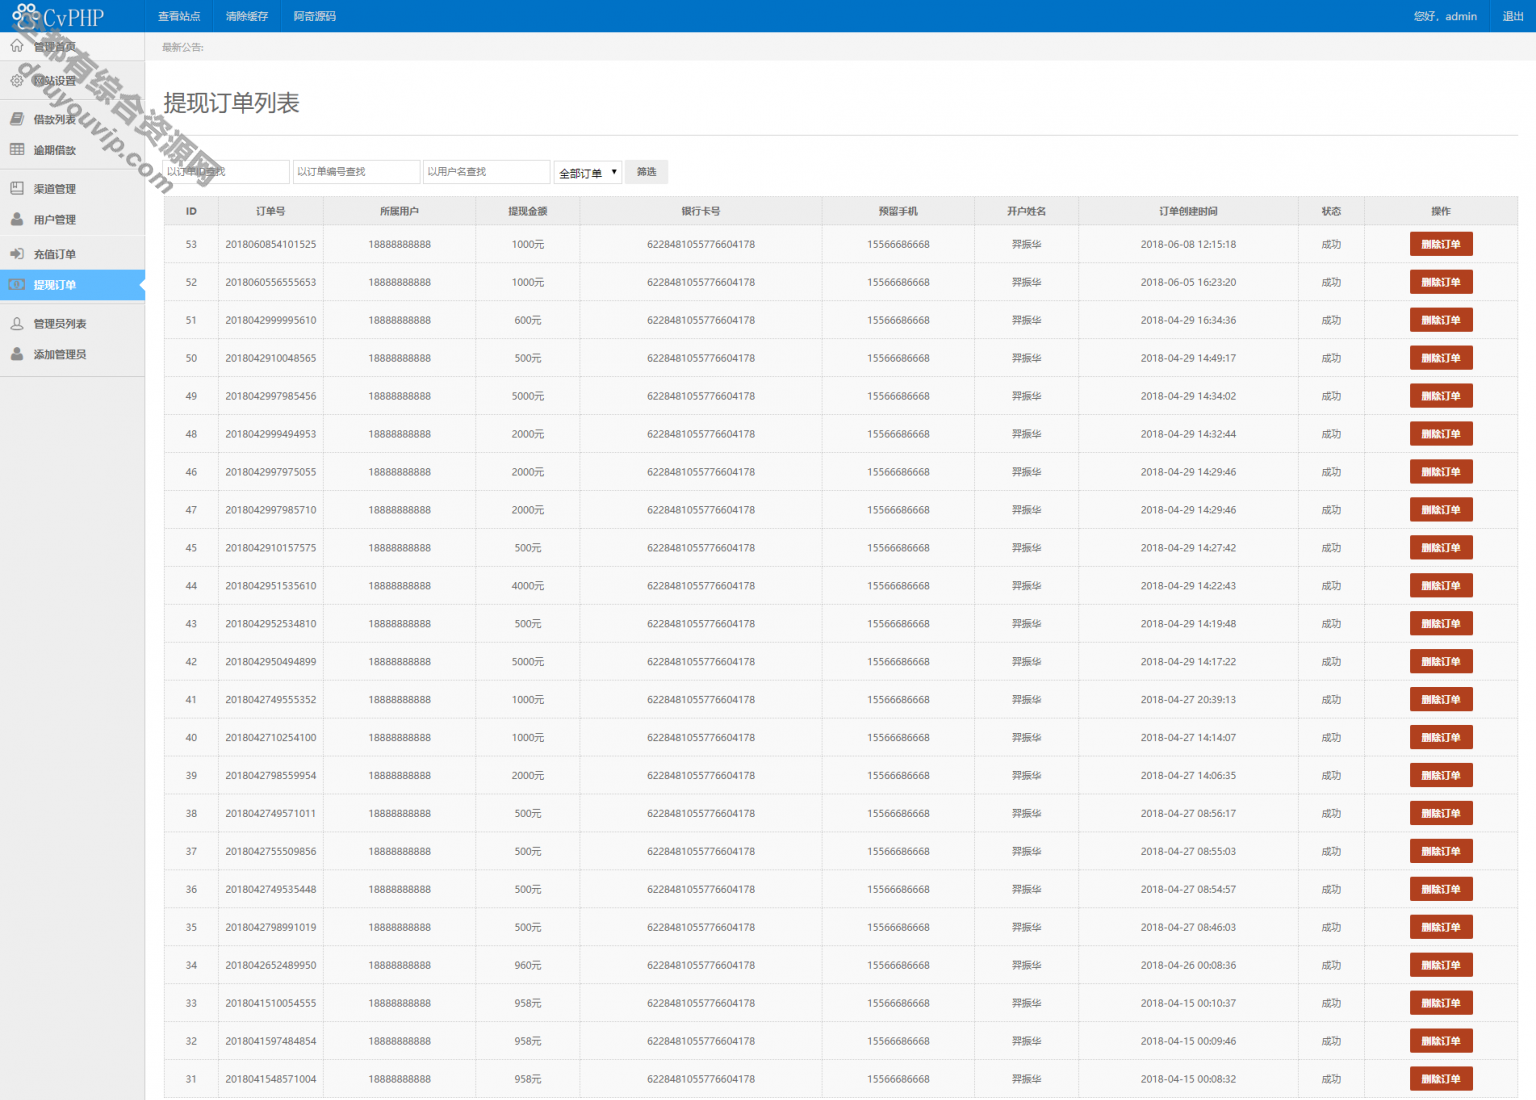Delete order ID 39

coord(1441,776)
